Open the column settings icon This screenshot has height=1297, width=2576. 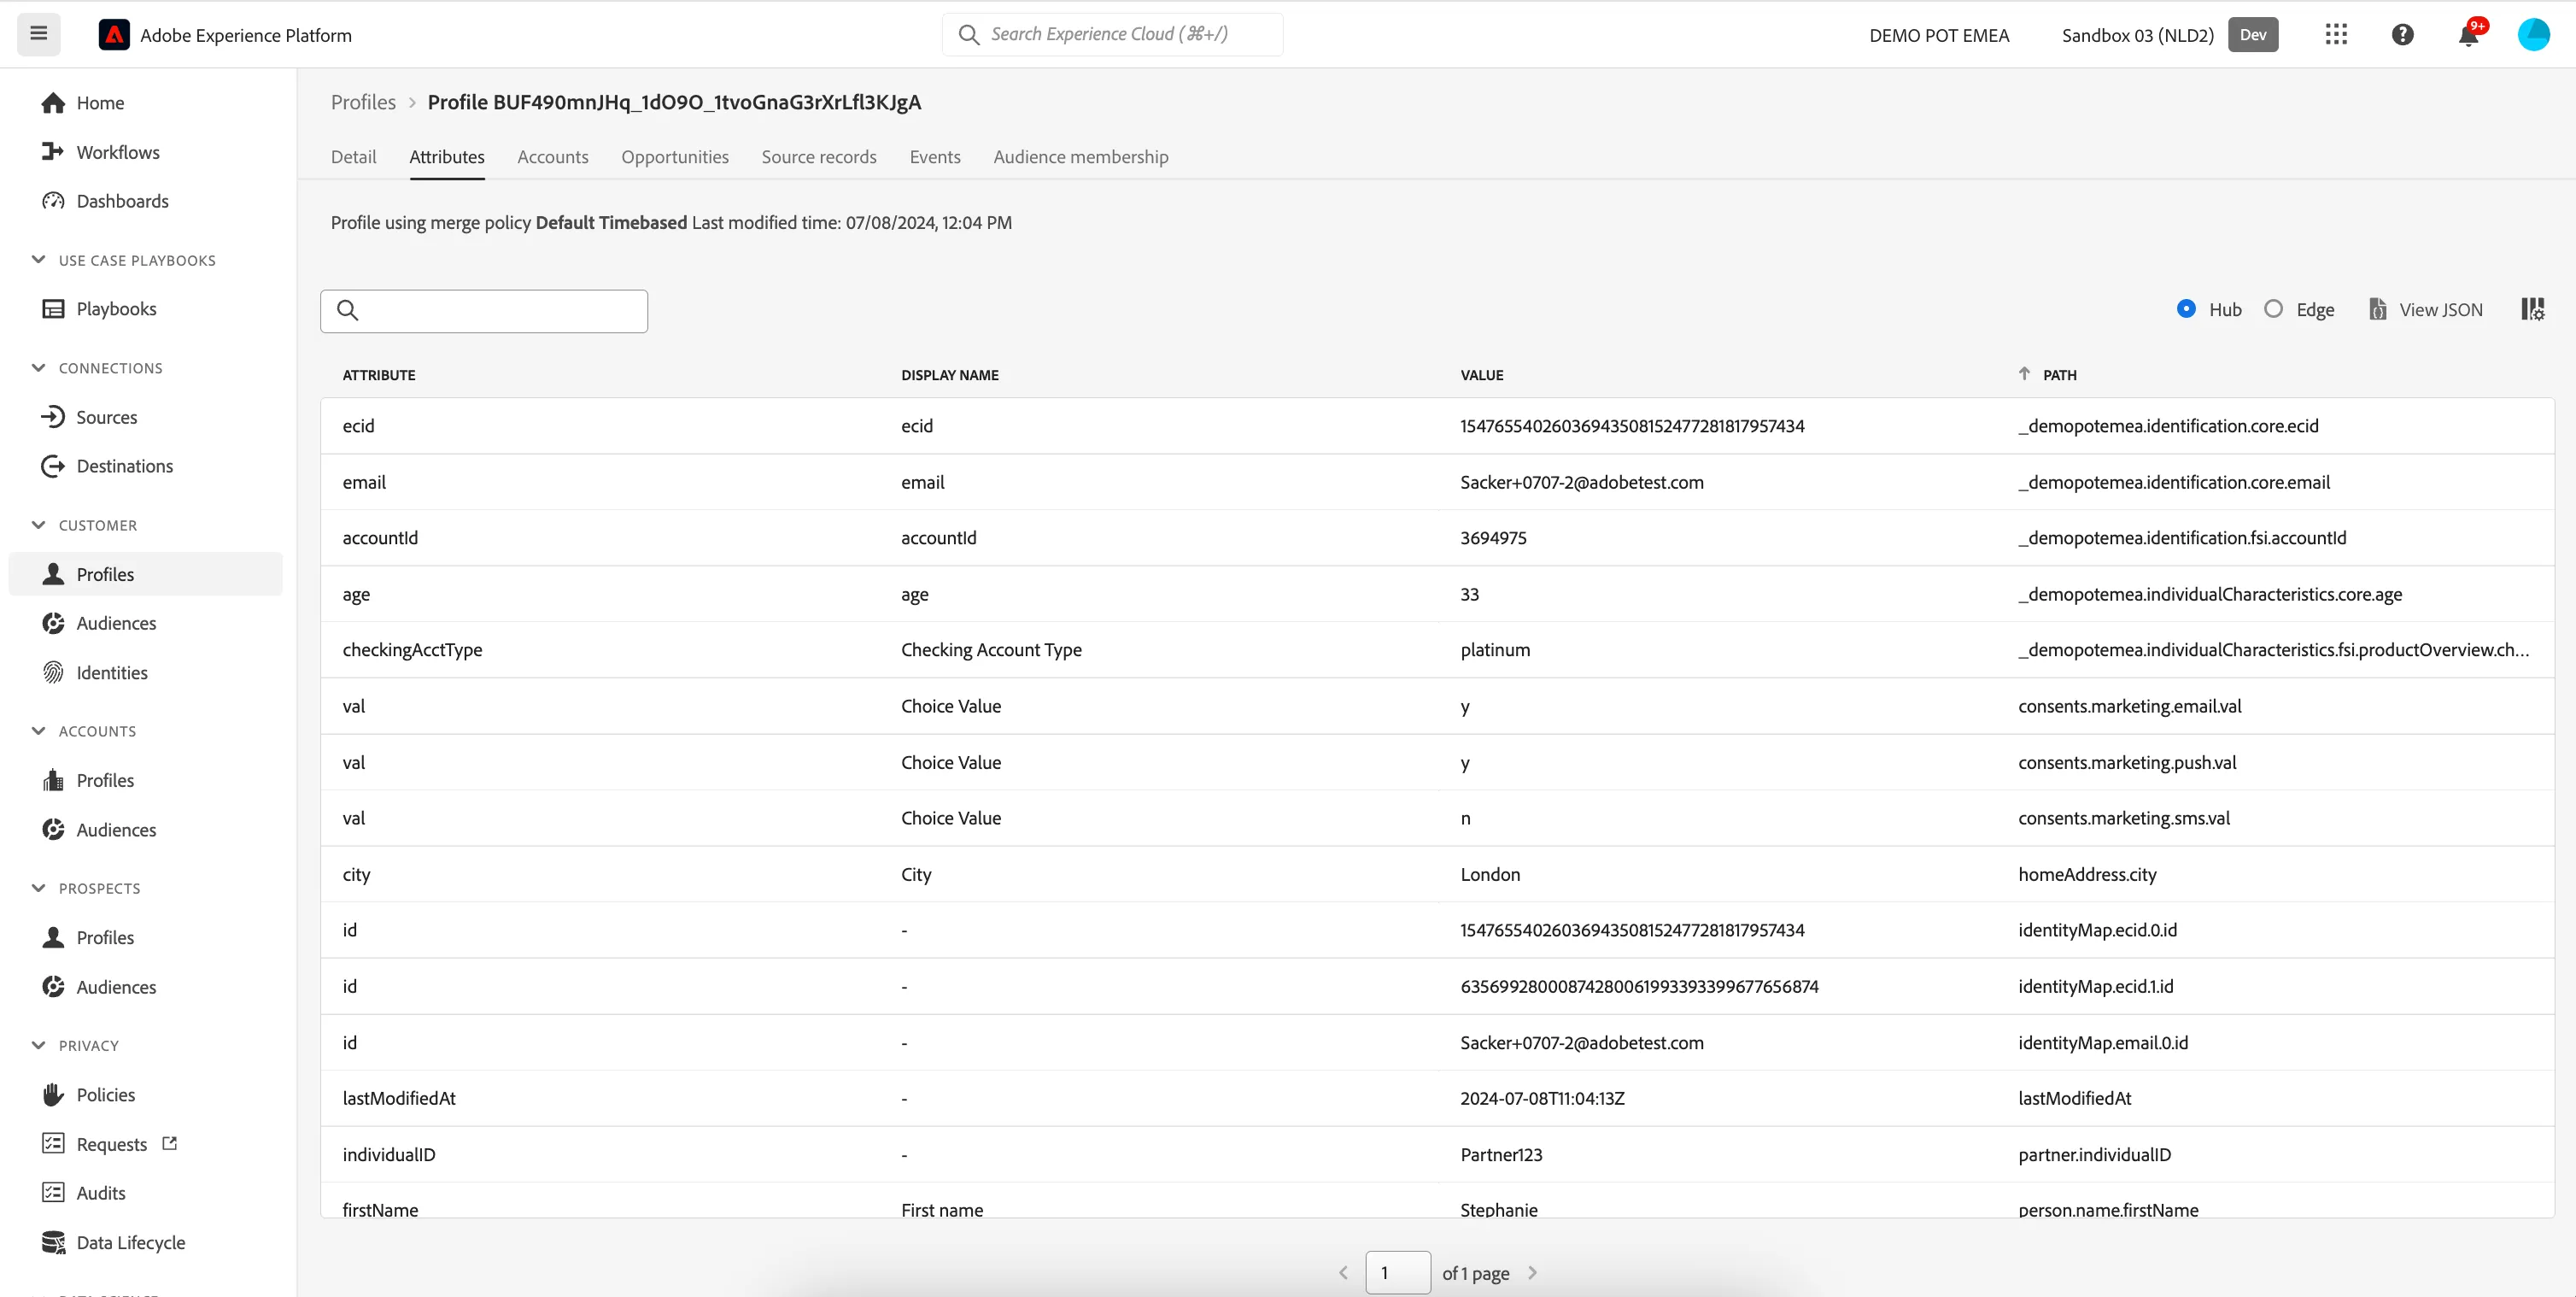(2532, 310)
